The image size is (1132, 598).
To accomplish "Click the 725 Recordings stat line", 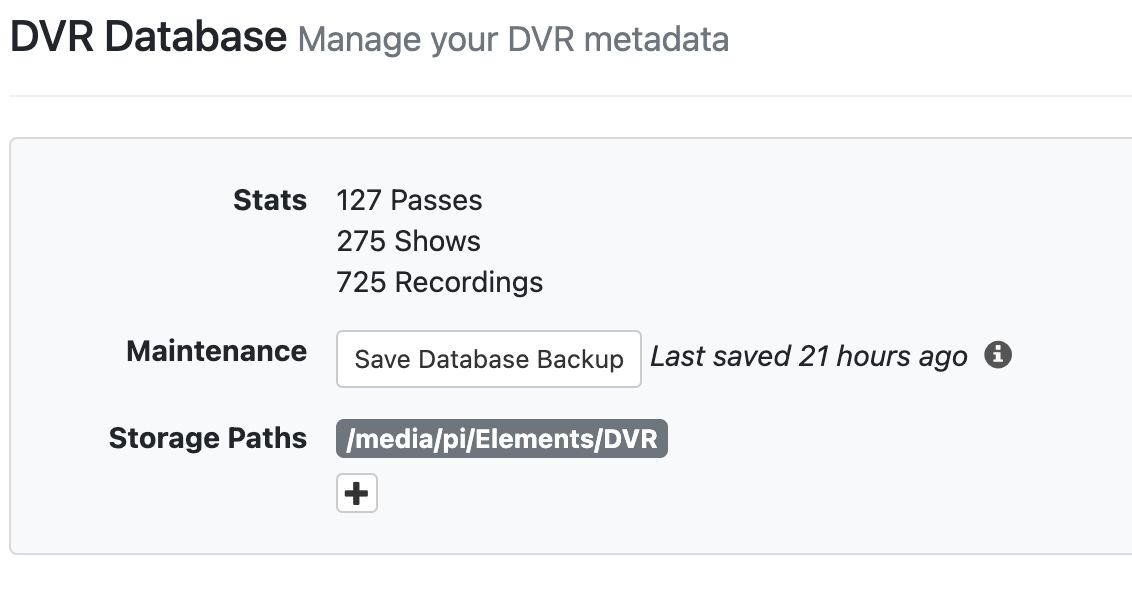I will (x=439, y=282).
